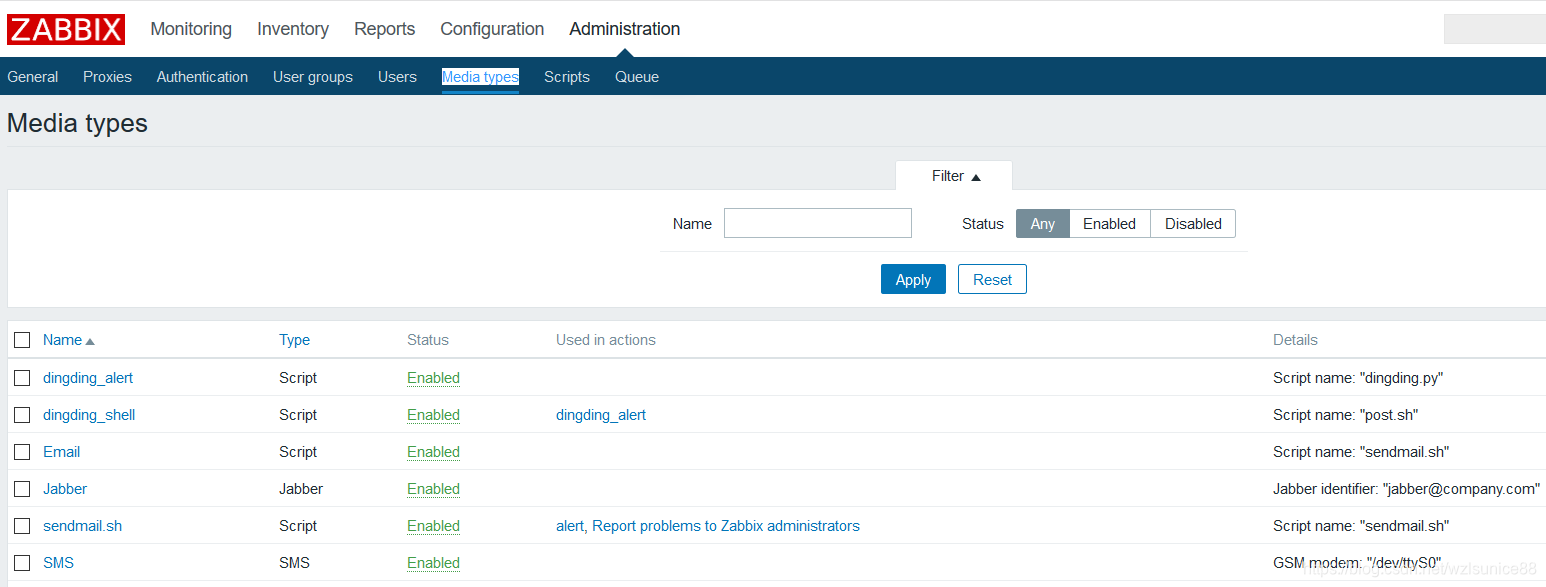Open the dingding_alert media type

click(88, 378)
